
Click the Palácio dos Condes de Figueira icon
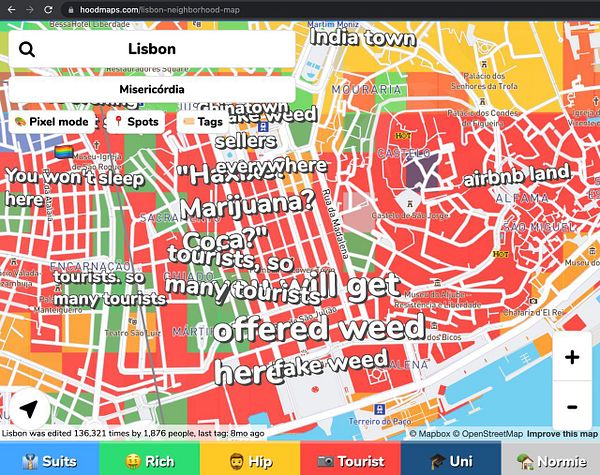(483, 102)
